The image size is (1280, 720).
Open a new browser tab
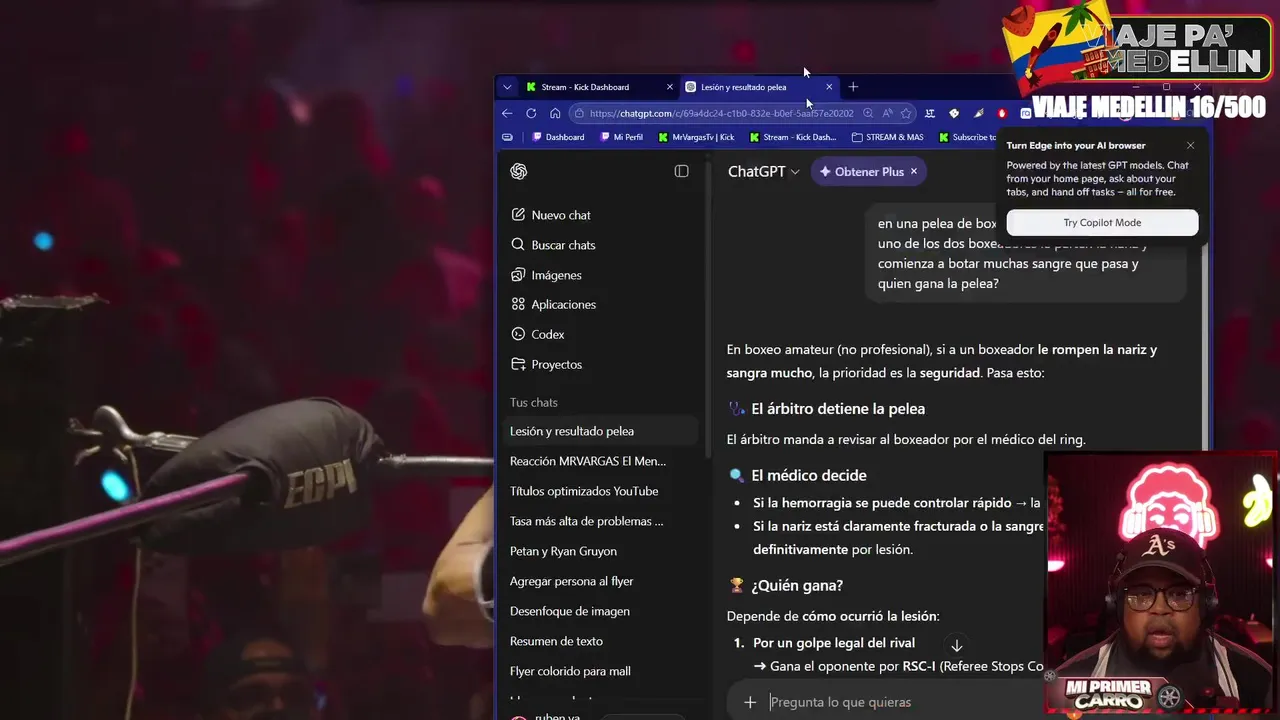[853, 87]
